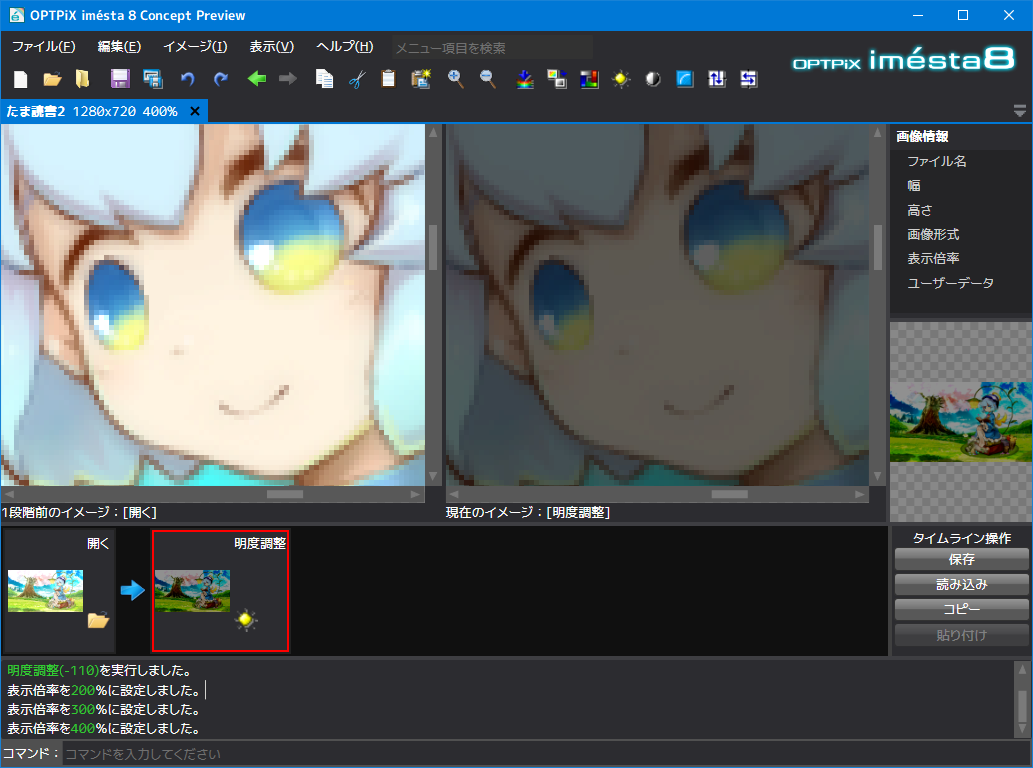Zoom out with magnifier minus icon

(488, 80)
